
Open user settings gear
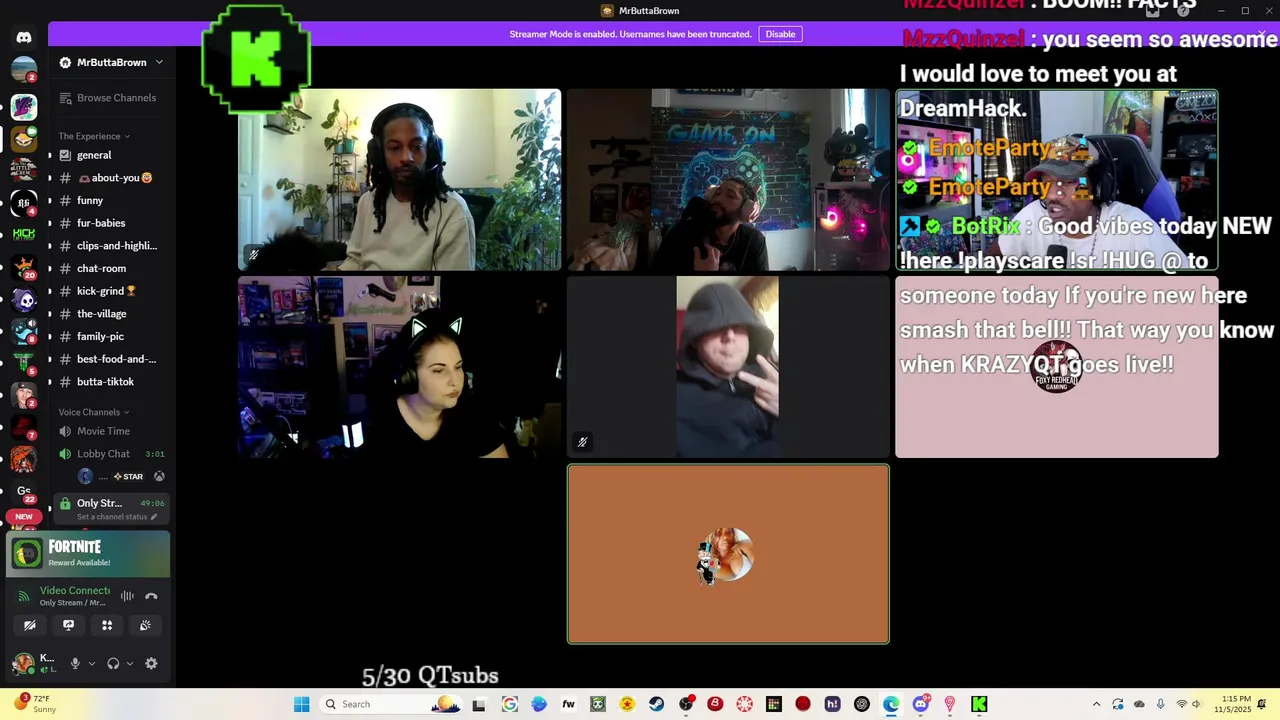click(x=151, y=663)
